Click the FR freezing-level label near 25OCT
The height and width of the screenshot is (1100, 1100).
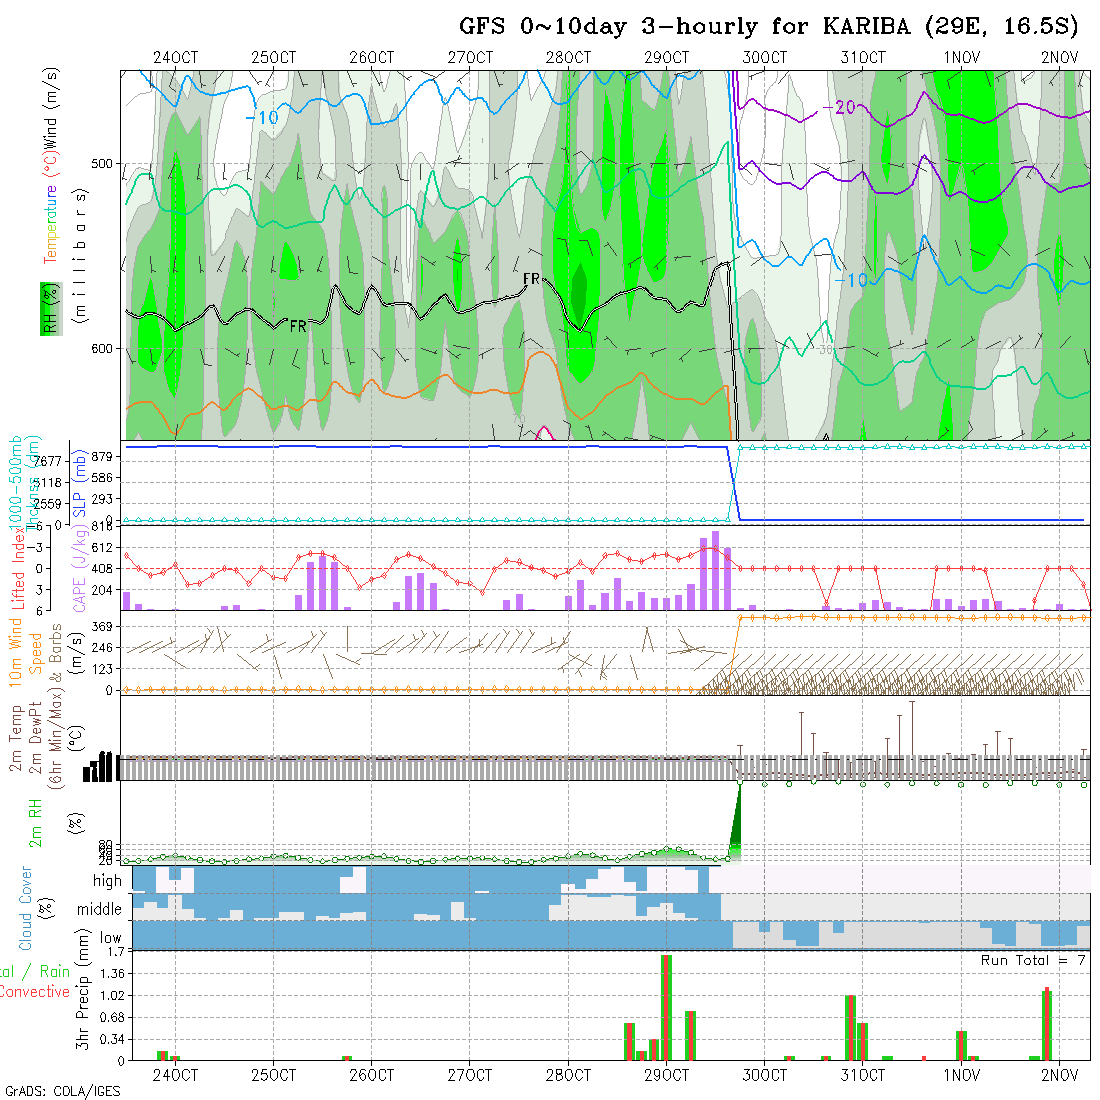coord(298,326)
